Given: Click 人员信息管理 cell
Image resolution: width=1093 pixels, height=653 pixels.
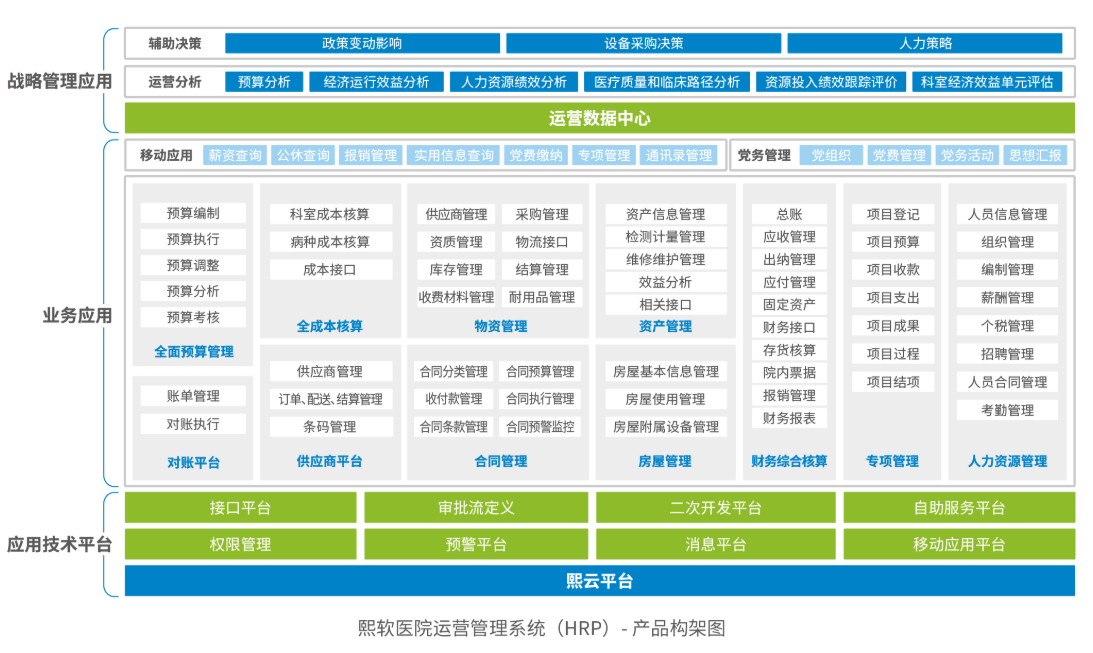Looking at the screenshot, I should pyautogui.click(x=1007, y=214).
